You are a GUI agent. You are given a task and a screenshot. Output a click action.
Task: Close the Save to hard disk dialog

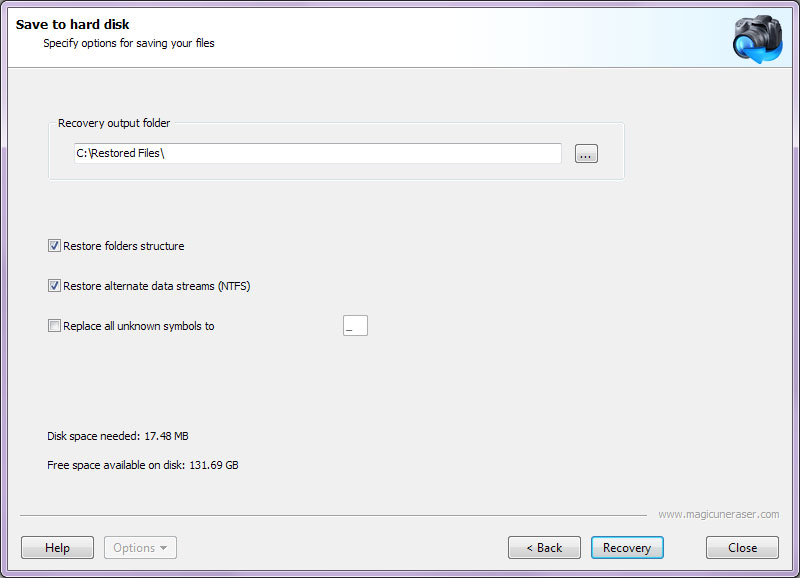point(741,547)
